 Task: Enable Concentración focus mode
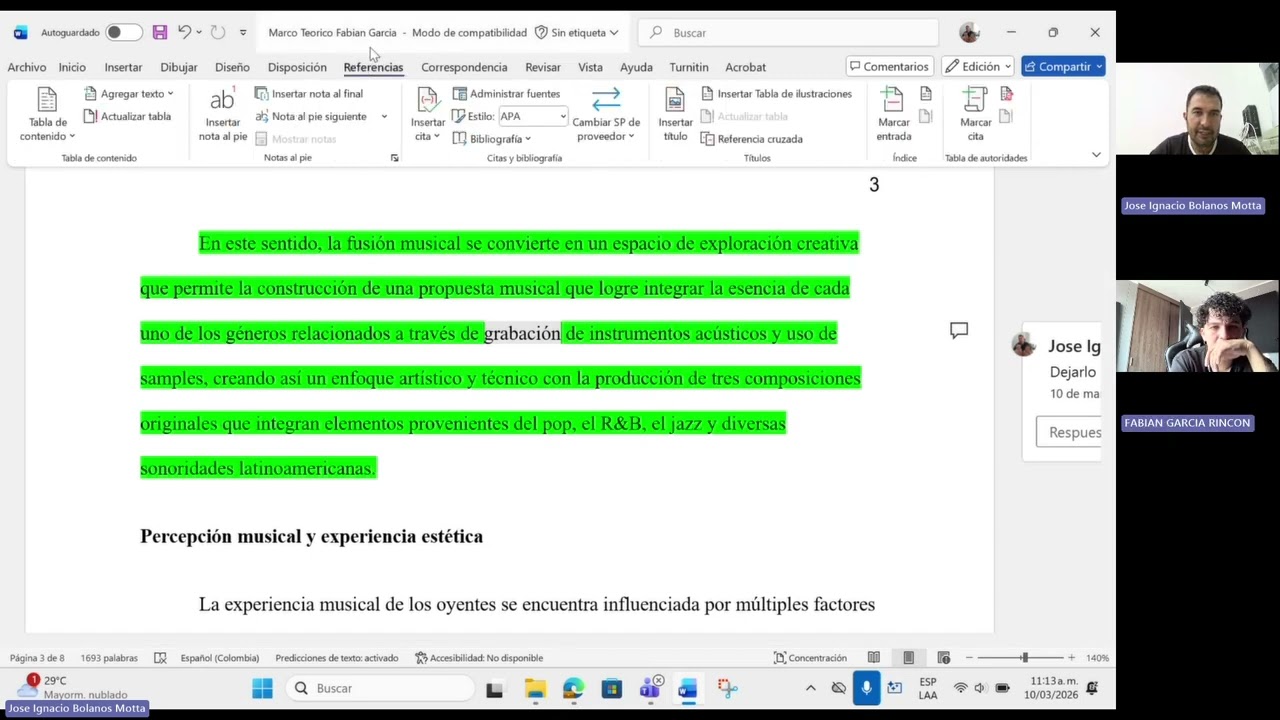(810, 658)
